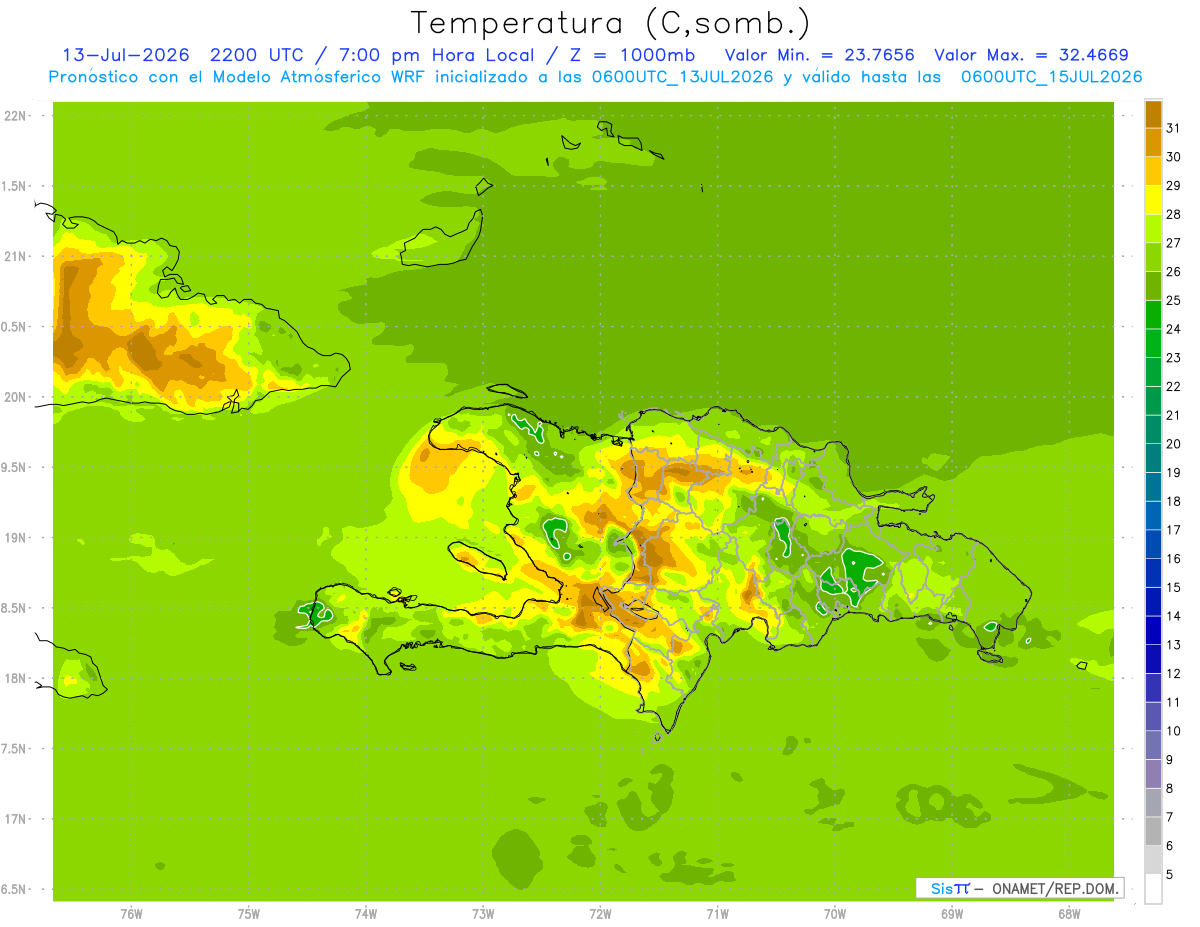Click the "ONAMET/REP.DOM." credit label
This screenshot has height=927, width=1200.
tap(1054, 888)
